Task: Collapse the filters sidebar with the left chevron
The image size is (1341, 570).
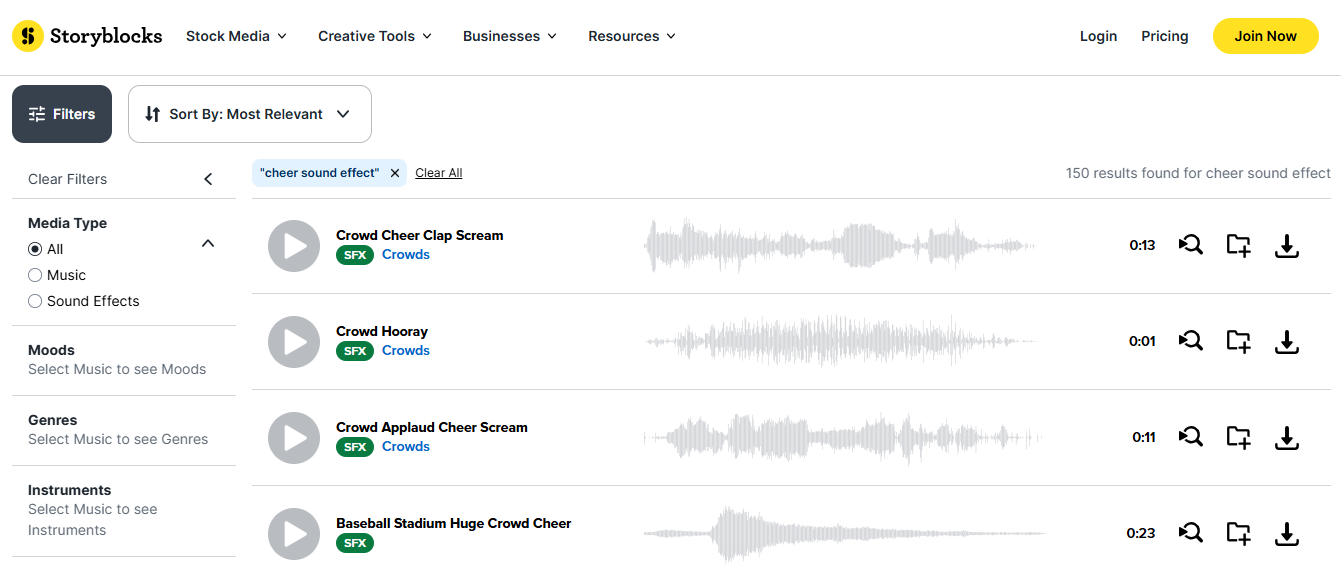Action: (x=208, y=179)
